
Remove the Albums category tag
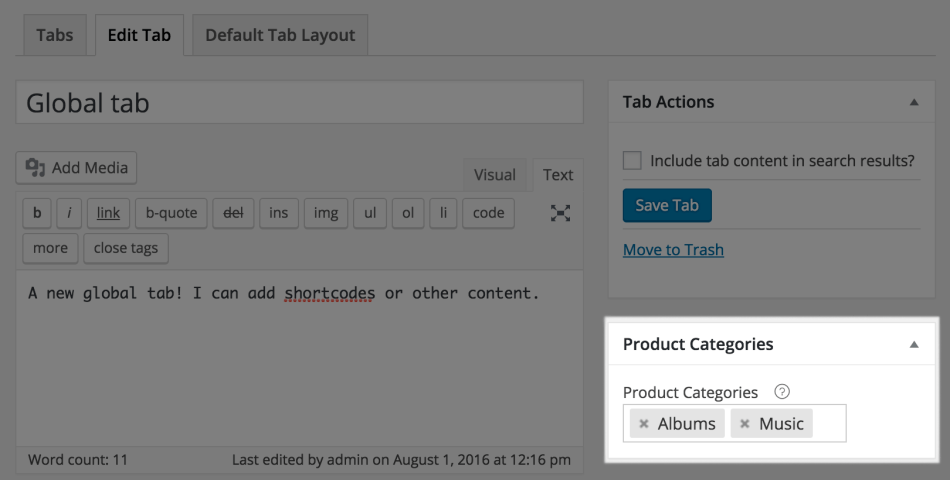(x=644, y=424)
